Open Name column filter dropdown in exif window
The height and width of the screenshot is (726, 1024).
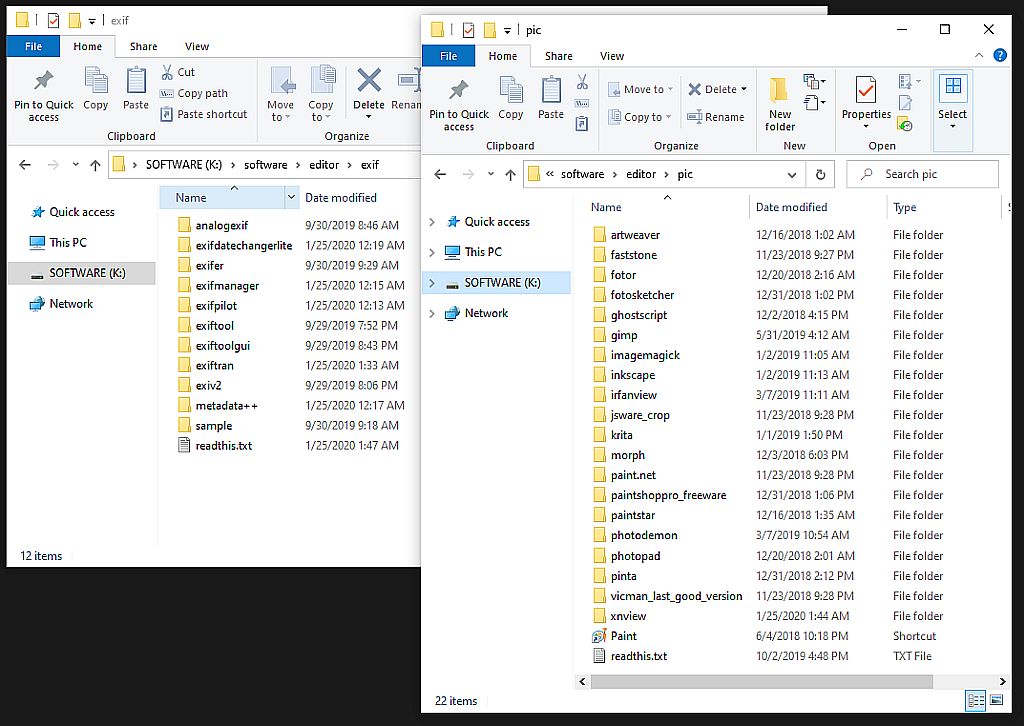point(291,197)
